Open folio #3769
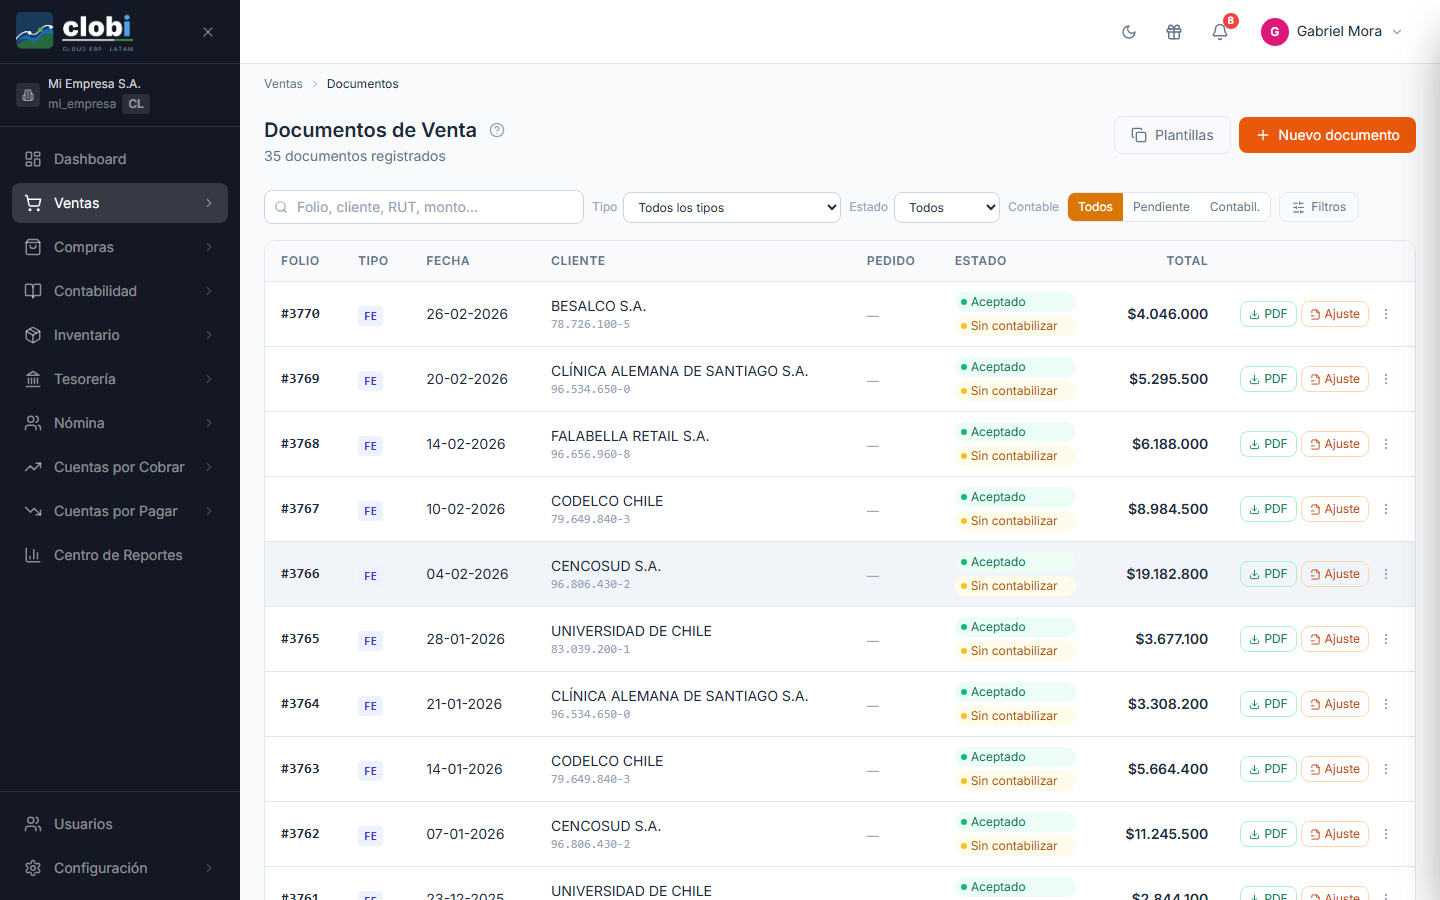The image size is (1440, 900). click(300, 379)
